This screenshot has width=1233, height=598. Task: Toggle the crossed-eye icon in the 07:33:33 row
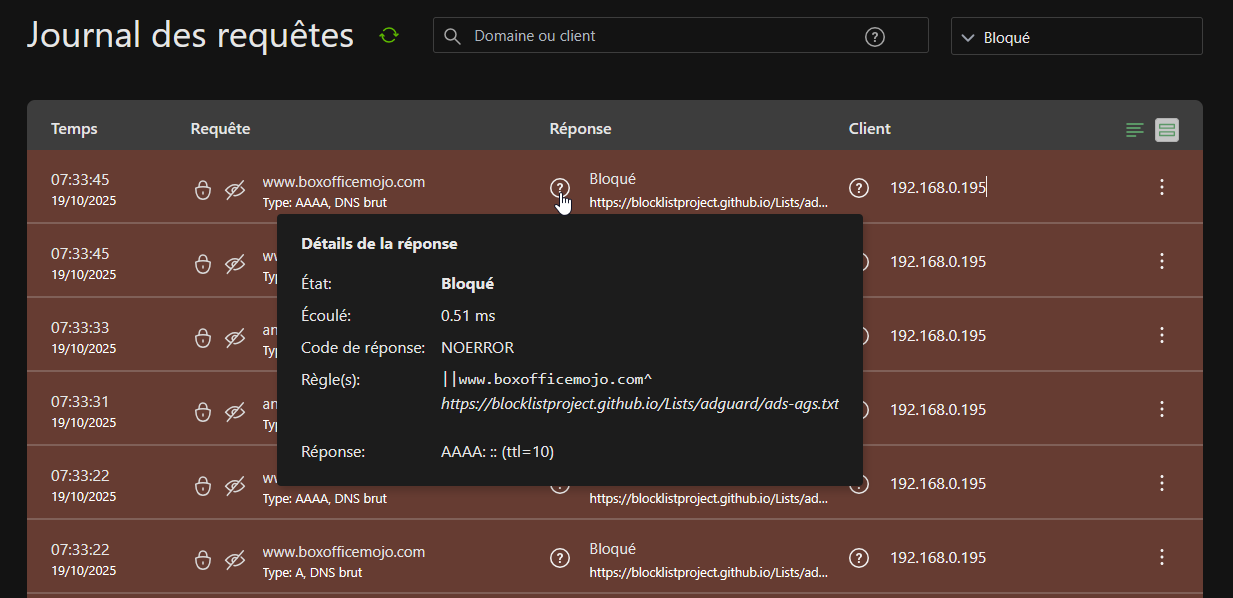coord(235,338)
